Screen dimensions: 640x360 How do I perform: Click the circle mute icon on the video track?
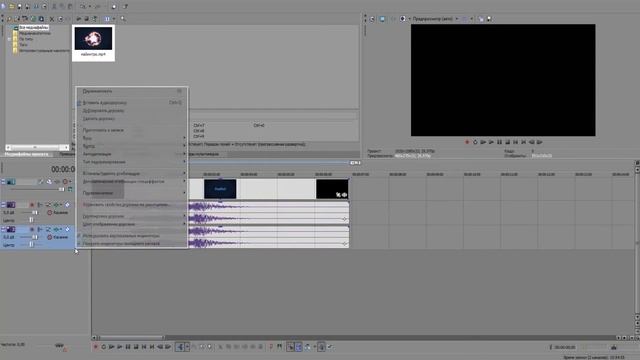point(65,182)
